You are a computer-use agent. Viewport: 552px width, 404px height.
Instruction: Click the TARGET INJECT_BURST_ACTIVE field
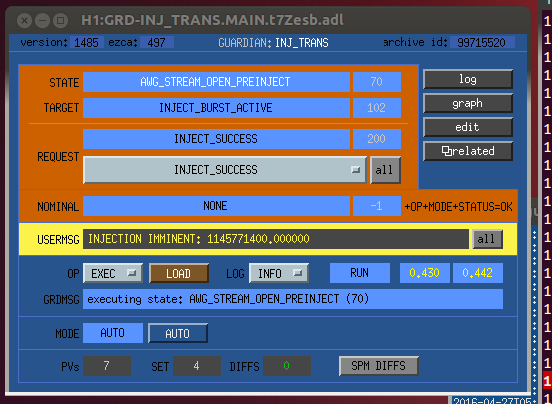[x=216, y=108]
